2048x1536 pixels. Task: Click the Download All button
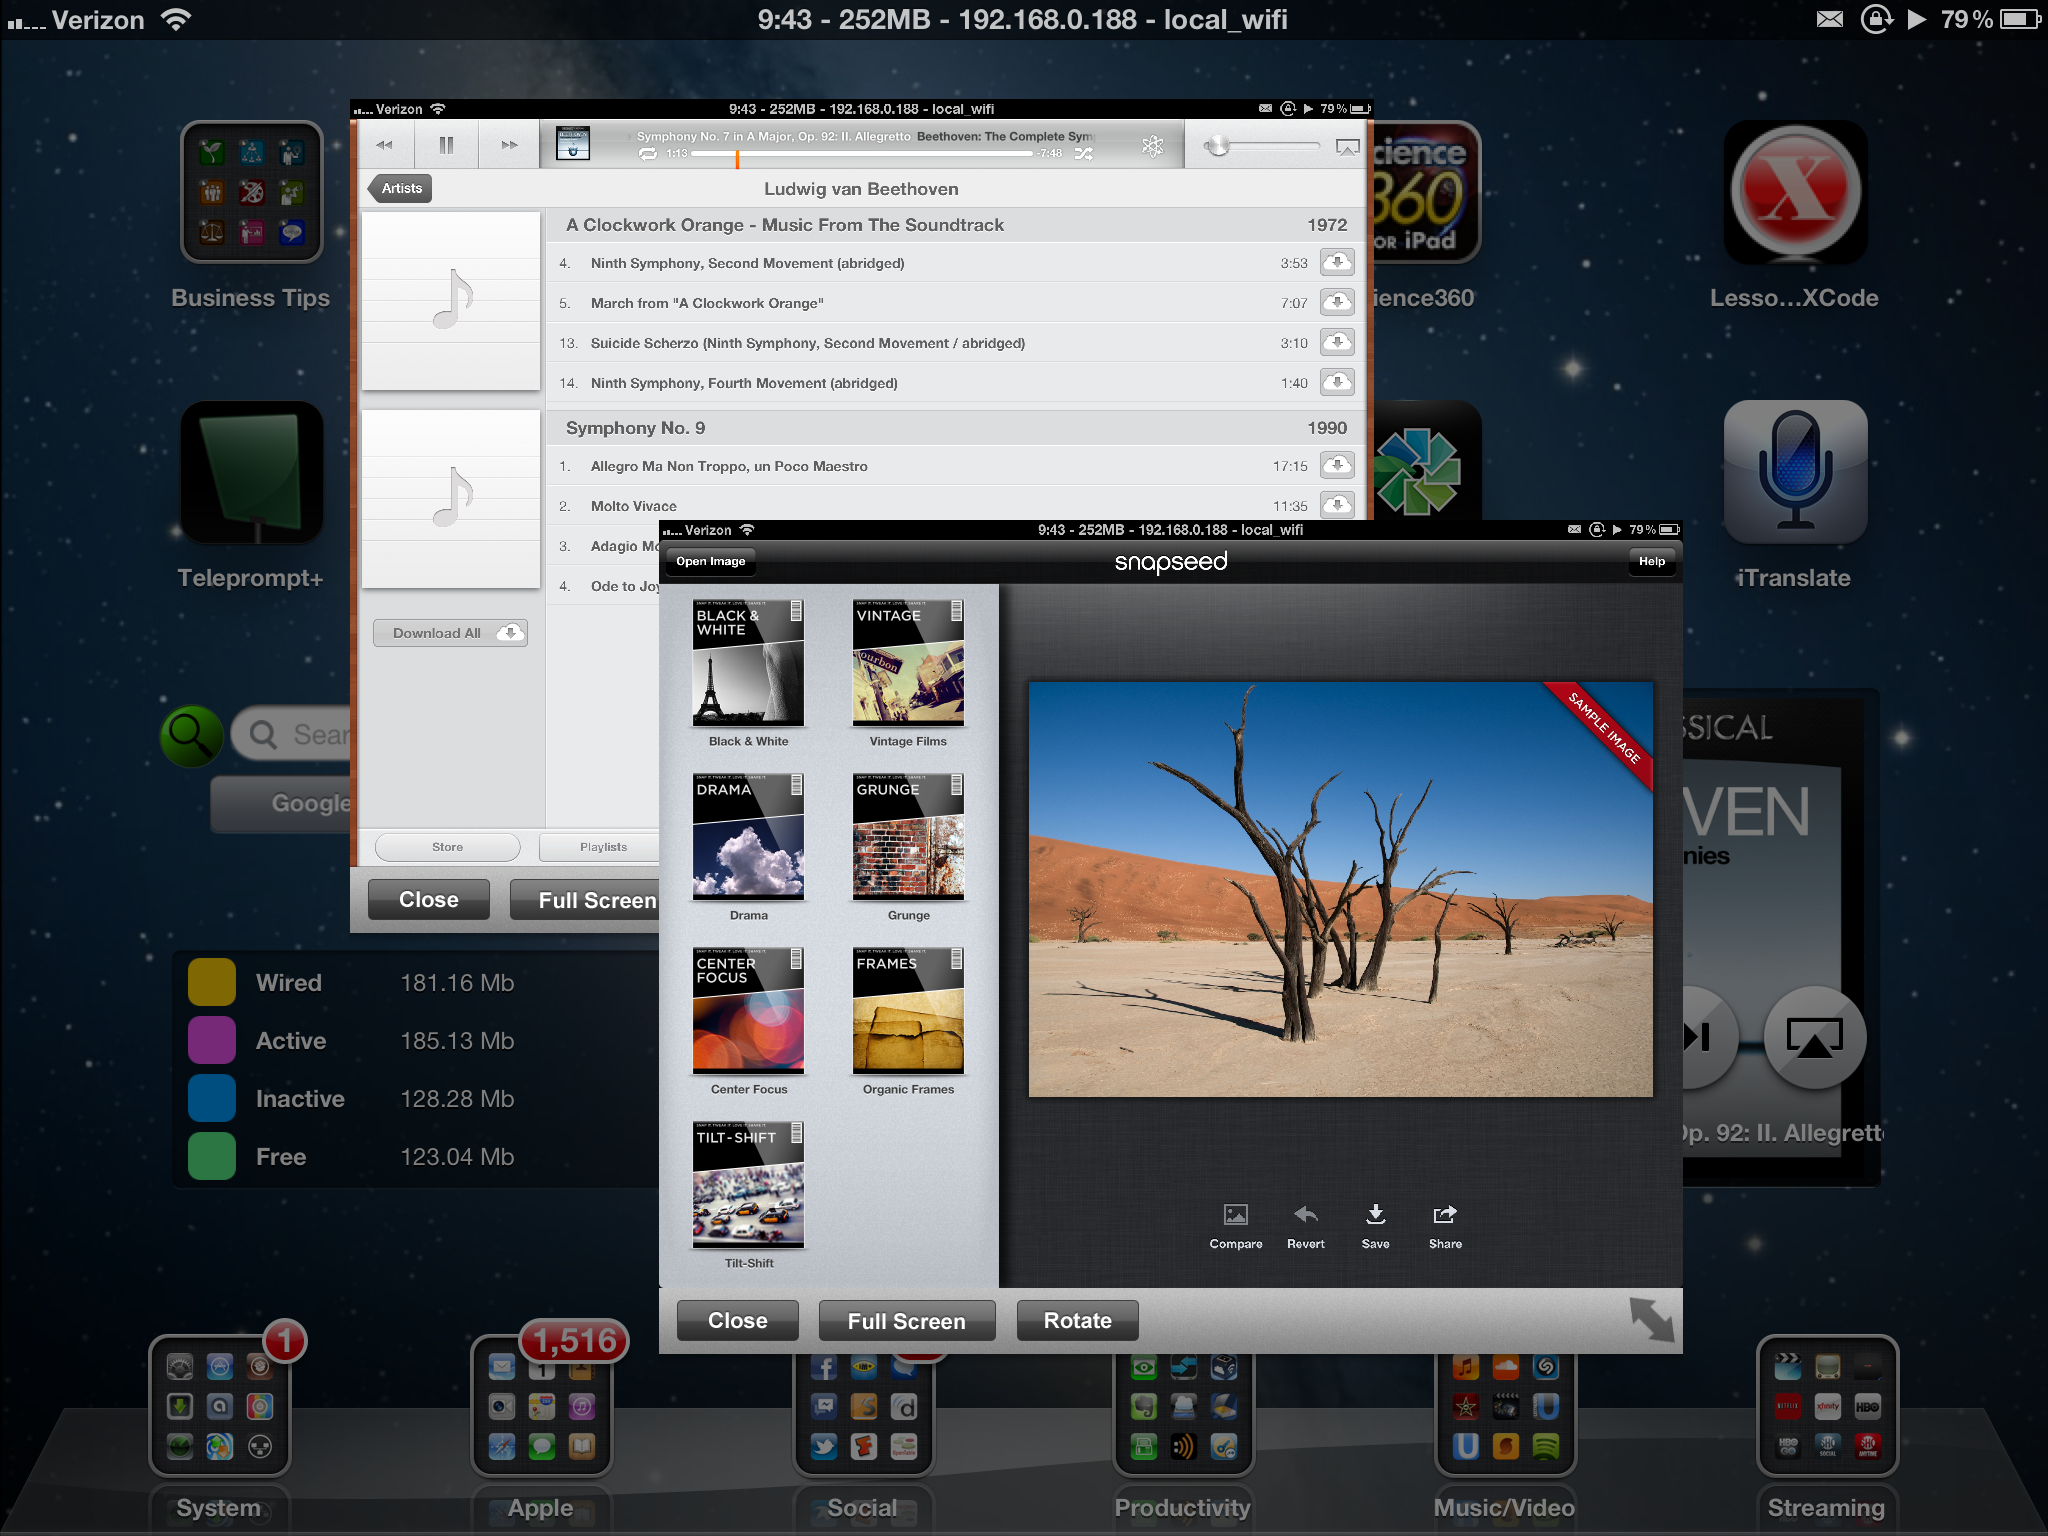coord(450,633)
